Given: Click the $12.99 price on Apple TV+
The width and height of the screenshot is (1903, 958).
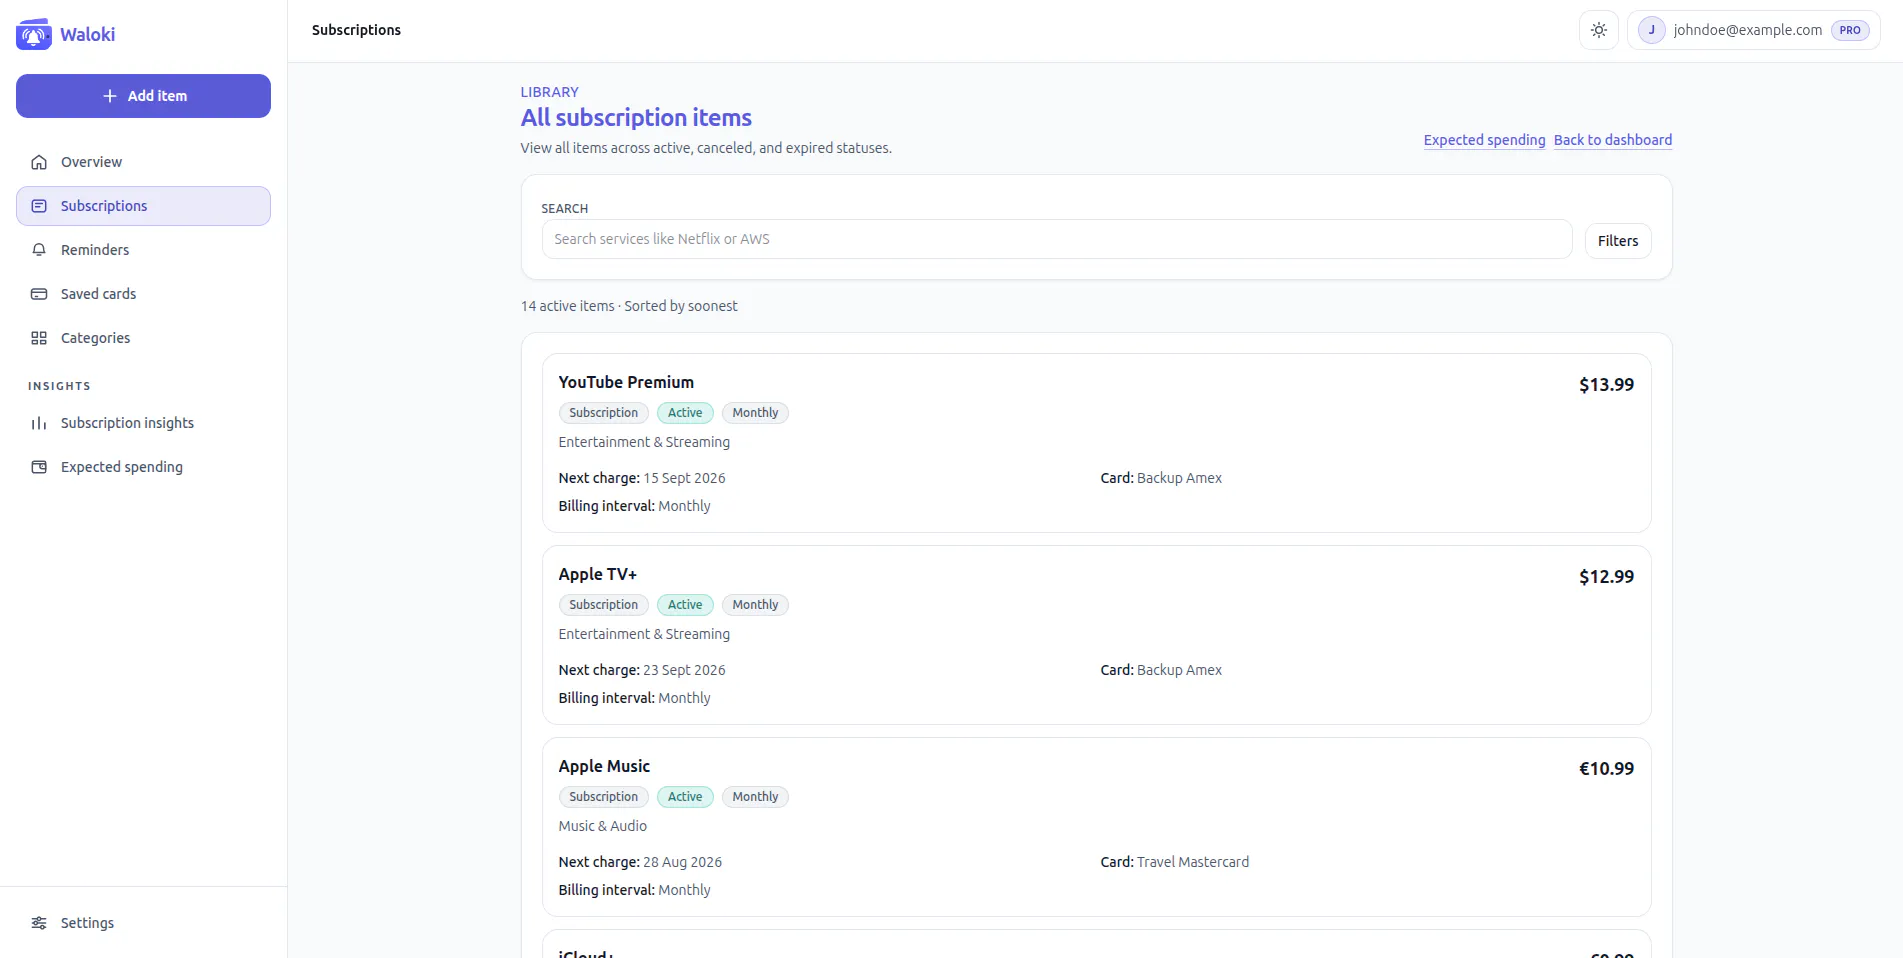Looking at the screenshot, I should click(x=1606, y=577).
